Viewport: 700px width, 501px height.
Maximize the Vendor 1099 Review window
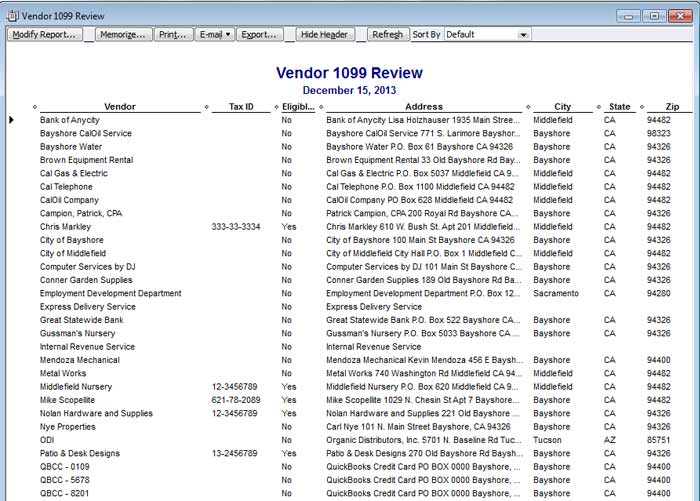654,16
